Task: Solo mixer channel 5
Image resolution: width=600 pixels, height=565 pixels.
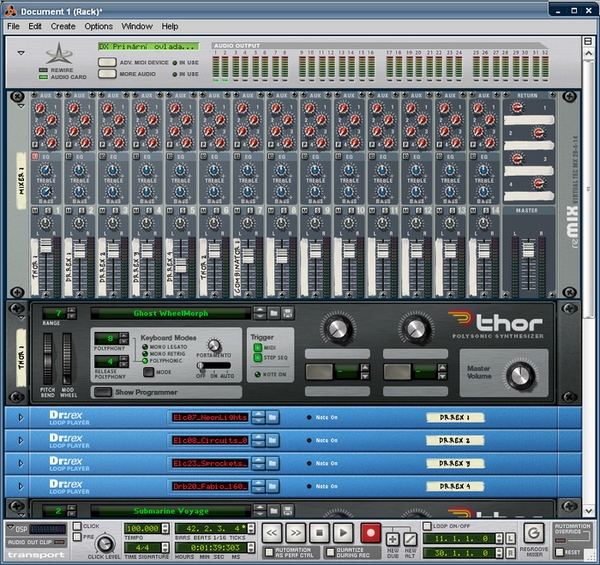Action: pyautogui.click(x=183, y=210)
